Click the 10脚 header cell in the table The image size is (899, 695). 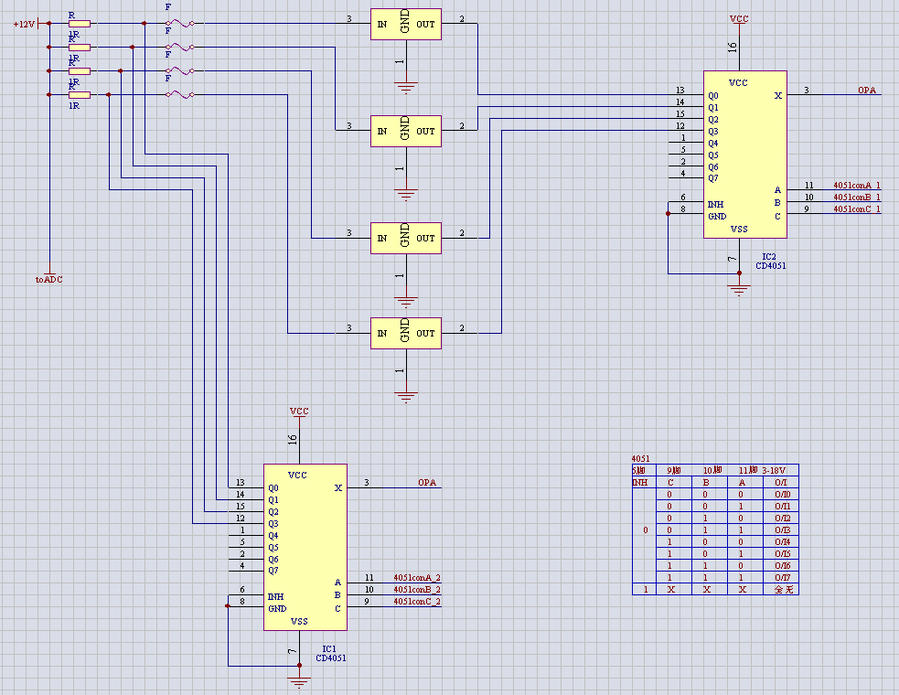(x=712, y=471)
